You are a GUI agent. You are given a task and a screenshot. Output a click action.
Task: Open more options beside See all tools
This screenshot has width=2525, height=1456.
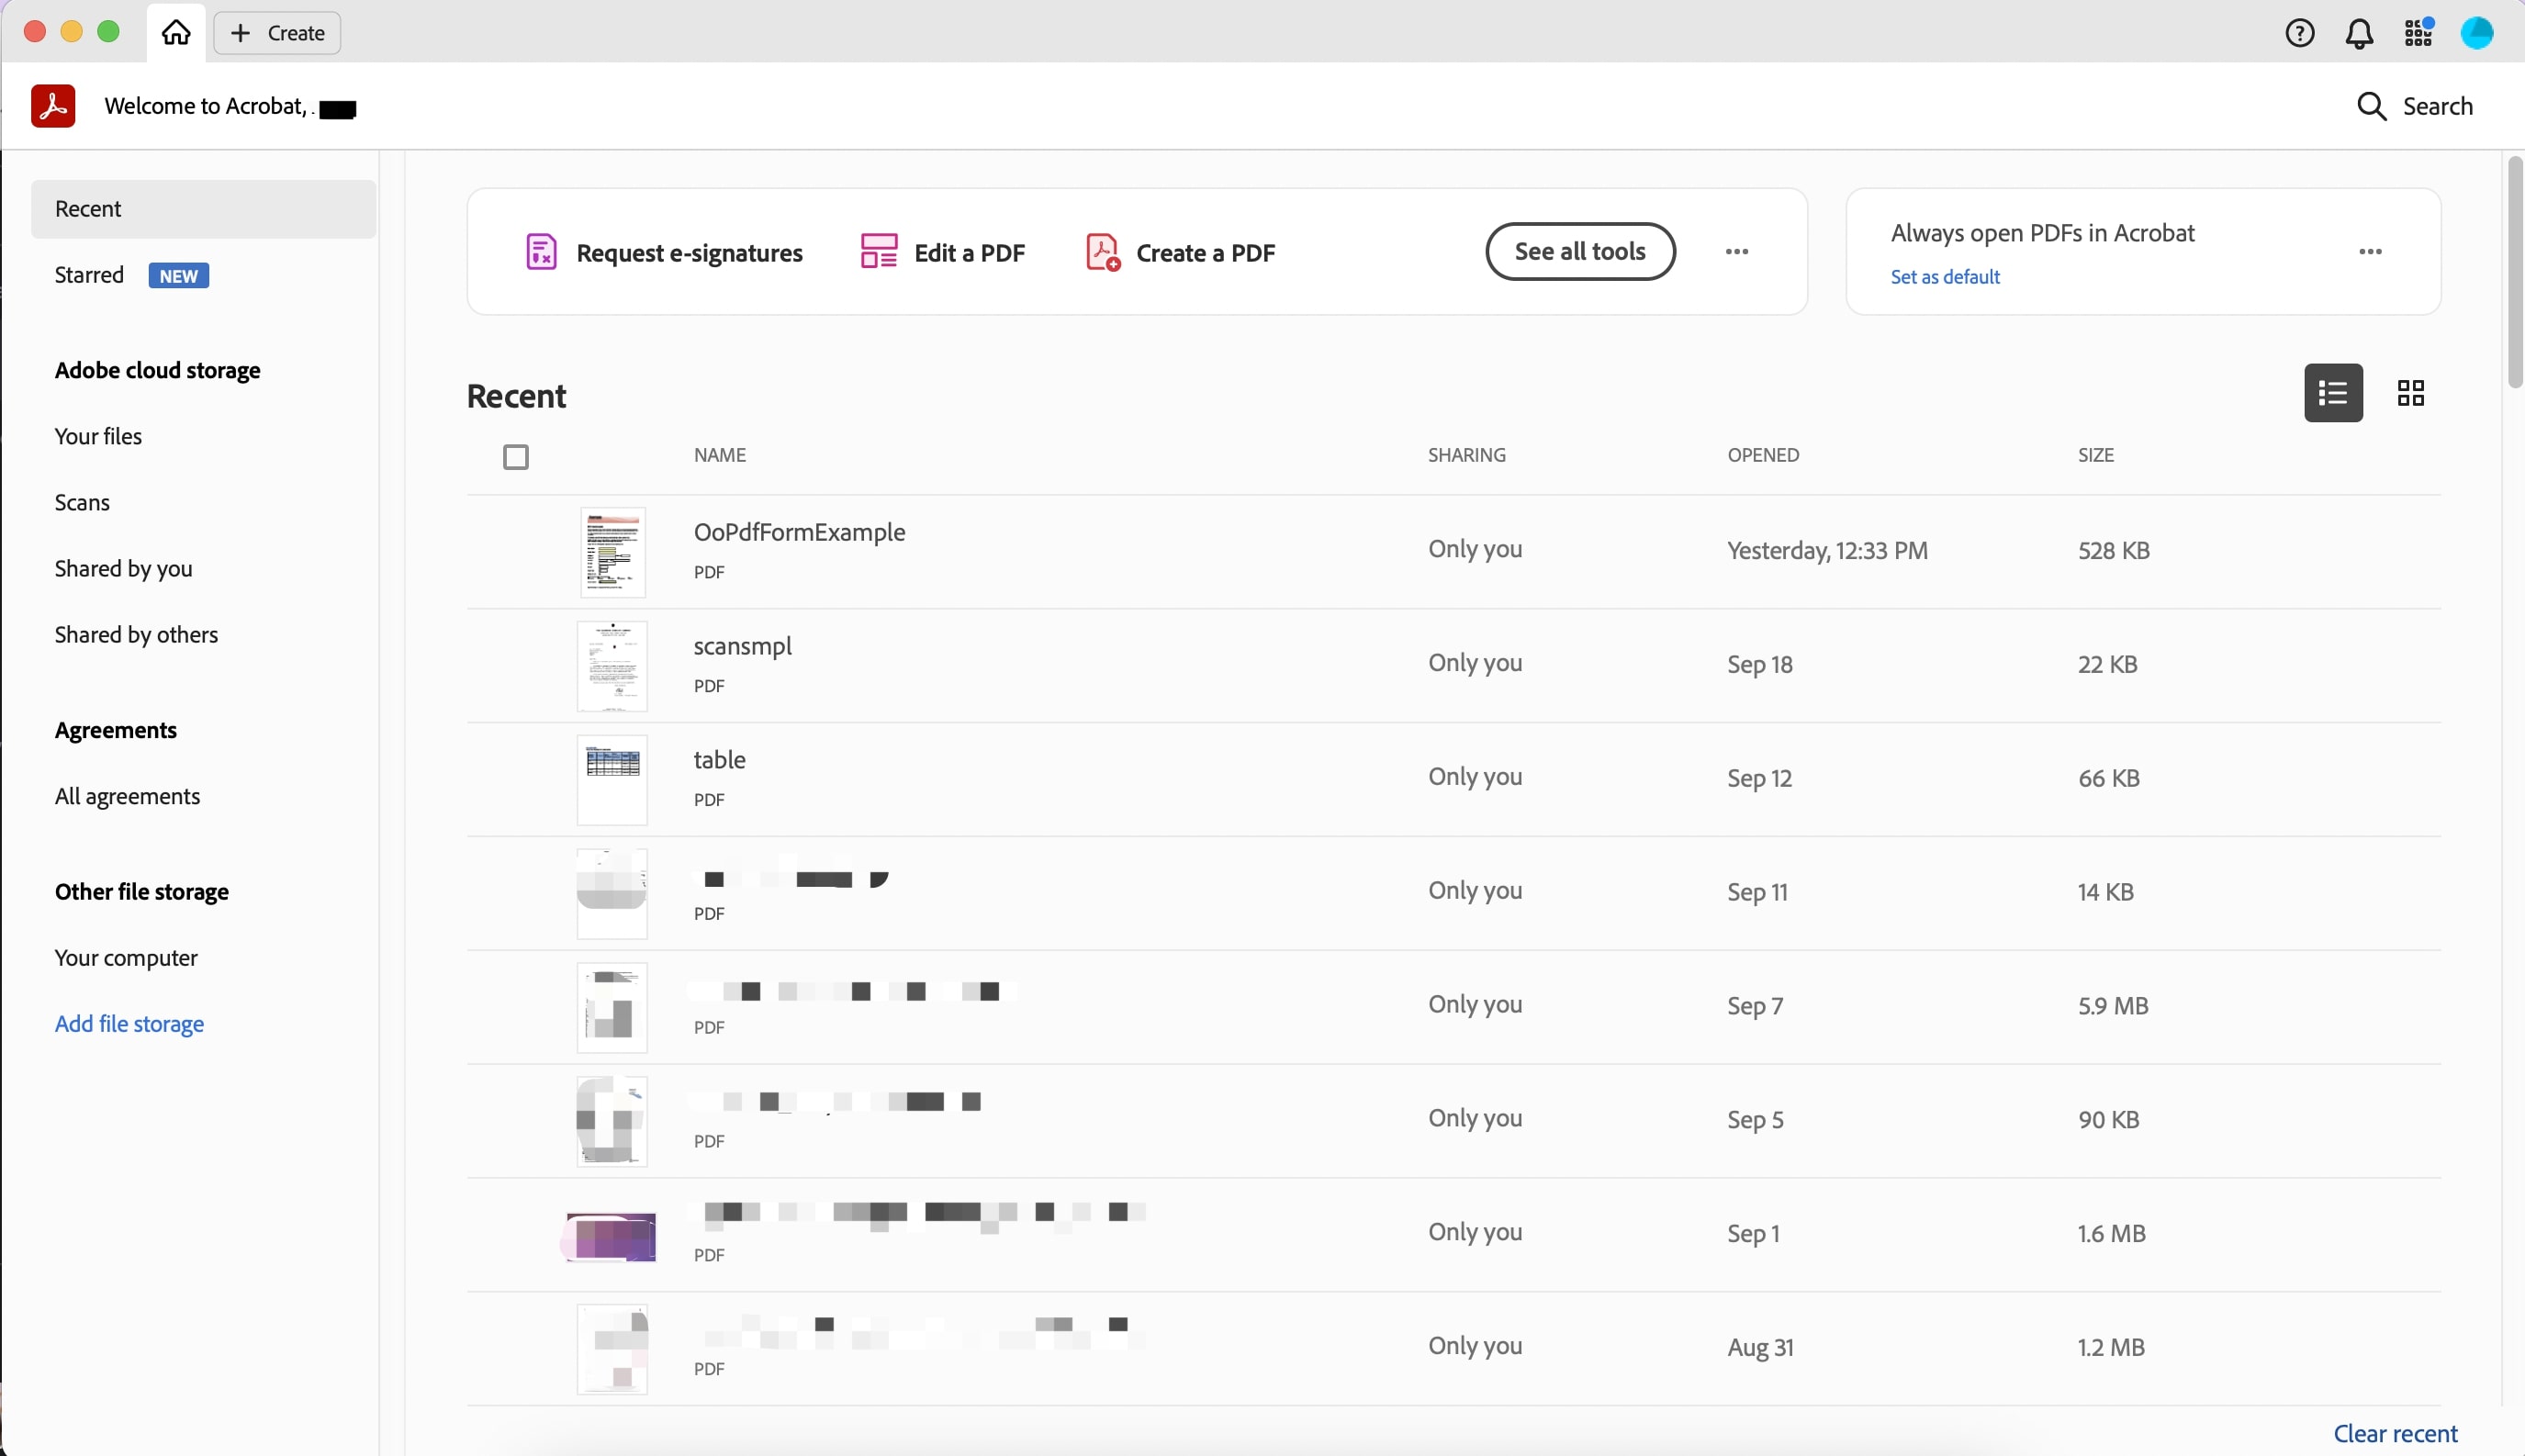click(x=1737, y=252)
